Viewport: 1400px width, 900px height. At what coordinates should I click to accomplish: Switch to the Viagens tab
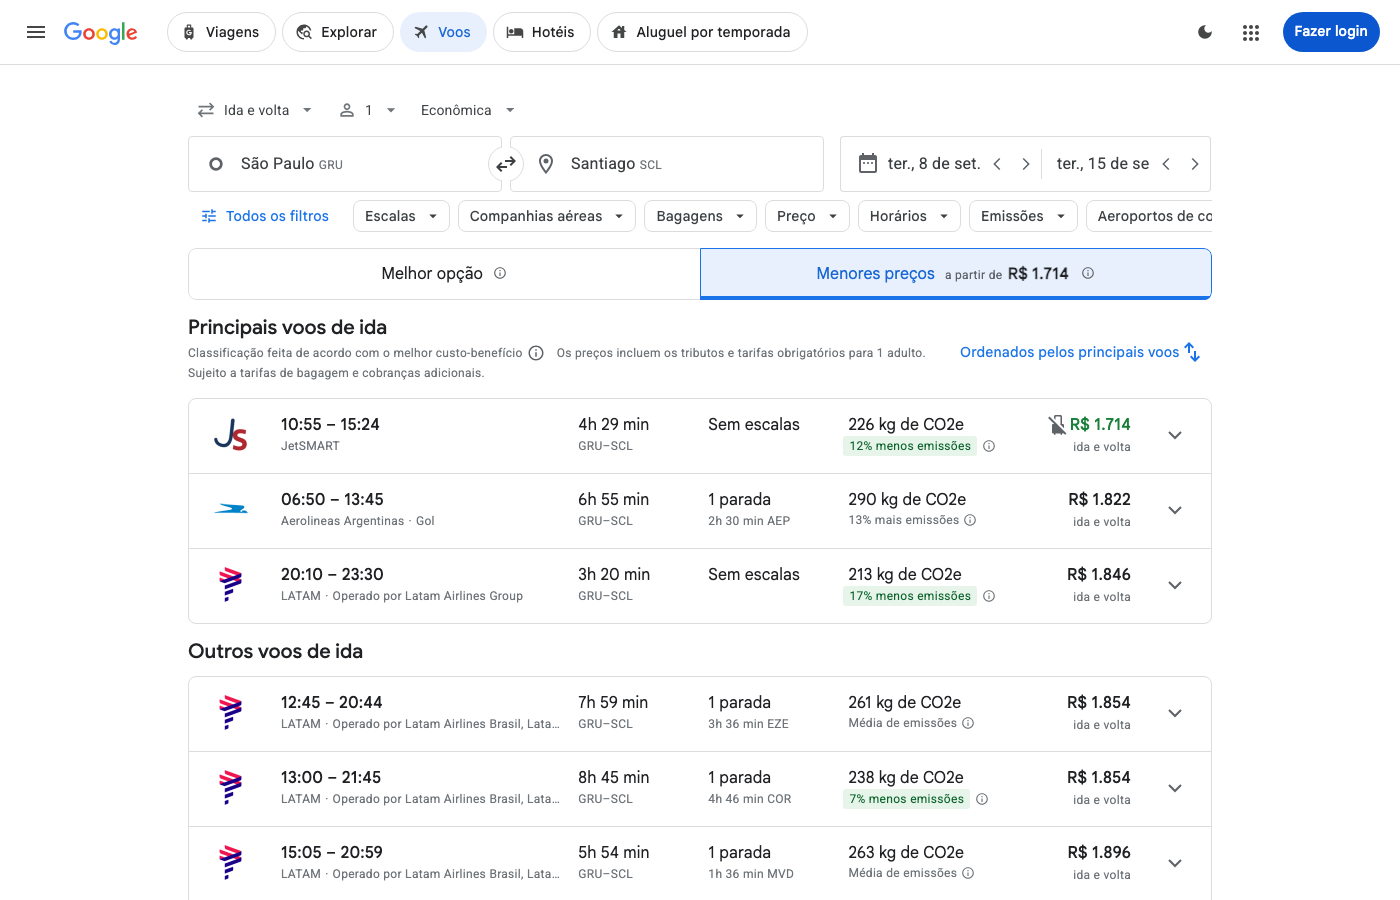point(221,32)
